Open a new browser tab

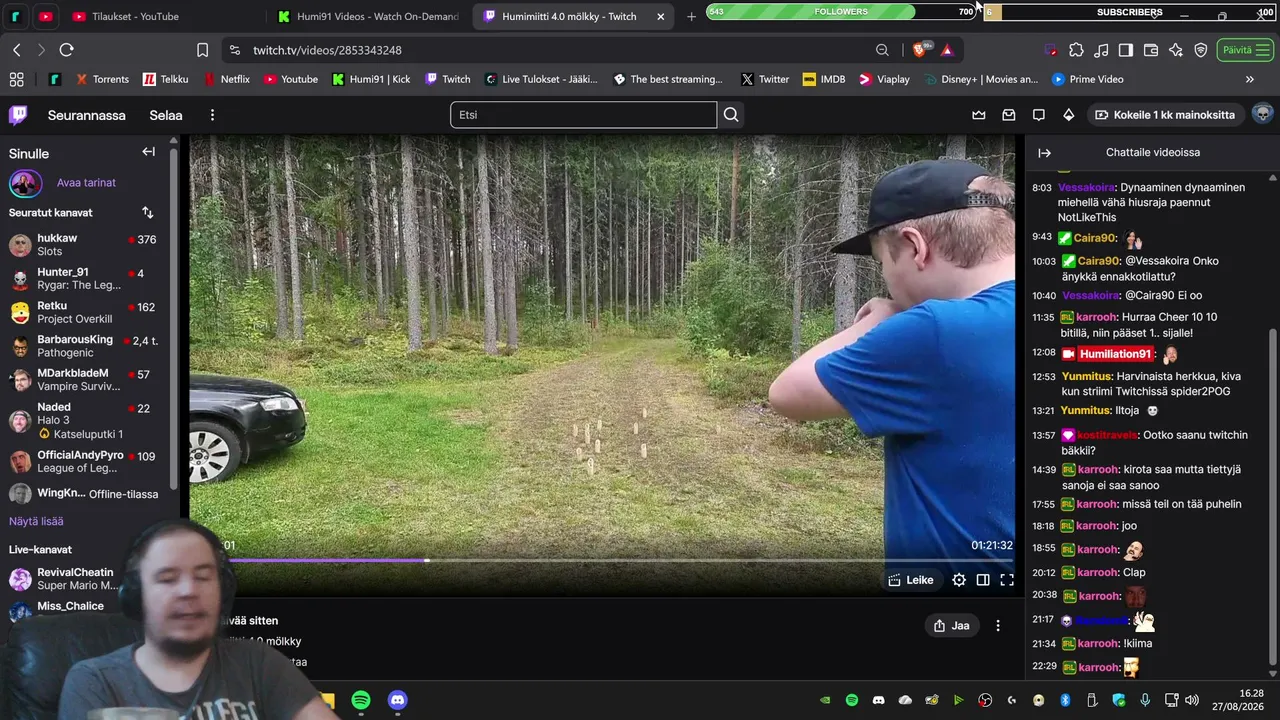[691, 16]
